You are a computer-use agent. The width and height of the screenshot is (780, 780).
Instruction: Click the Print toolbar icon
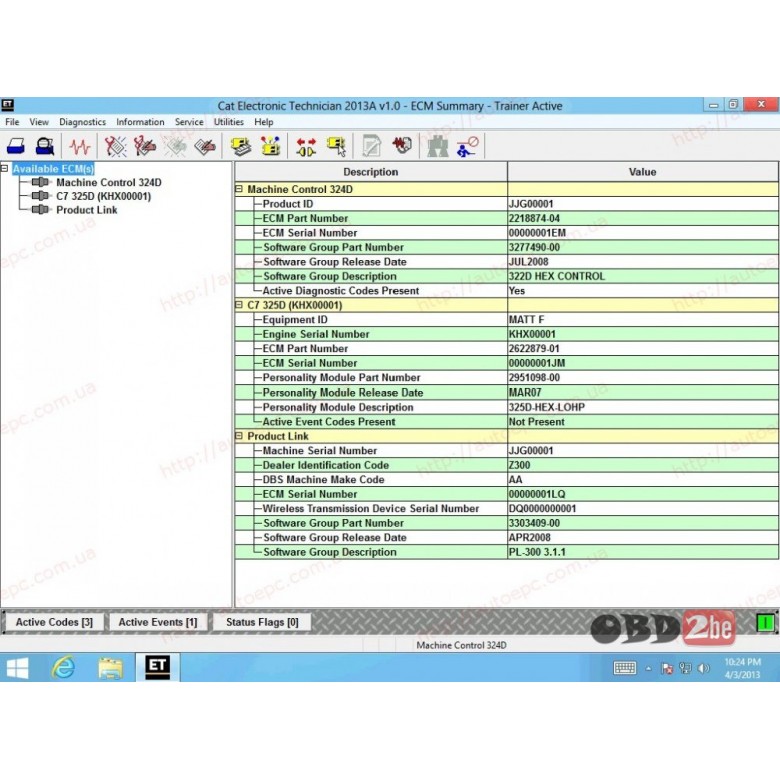[16, 146]
